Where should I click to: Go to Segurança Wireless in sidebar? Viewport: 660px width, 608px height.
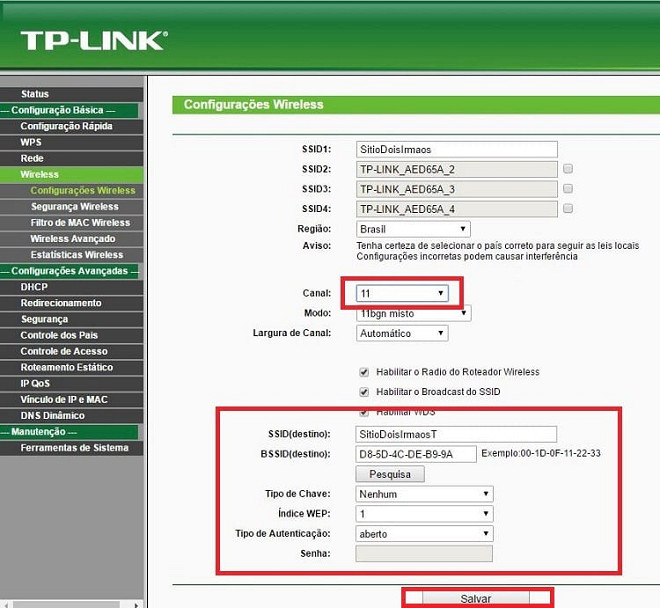point(74,207)
